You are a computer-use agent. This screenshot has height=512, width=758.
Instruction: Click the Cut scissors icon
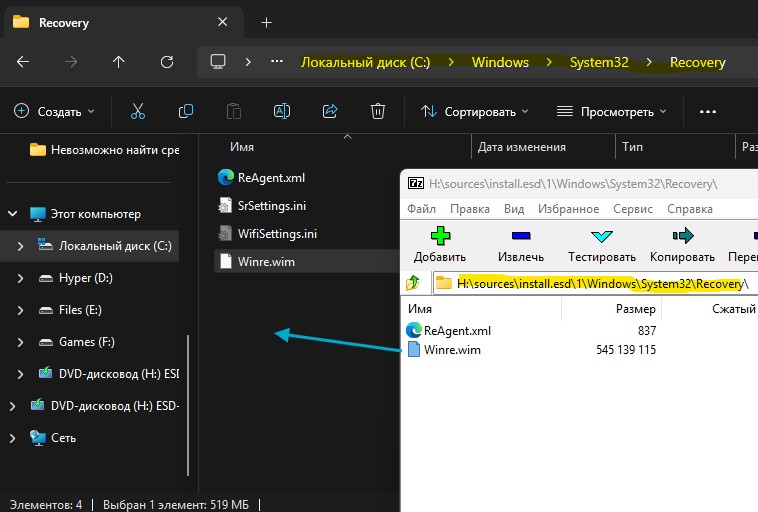(x=138, y=112)
